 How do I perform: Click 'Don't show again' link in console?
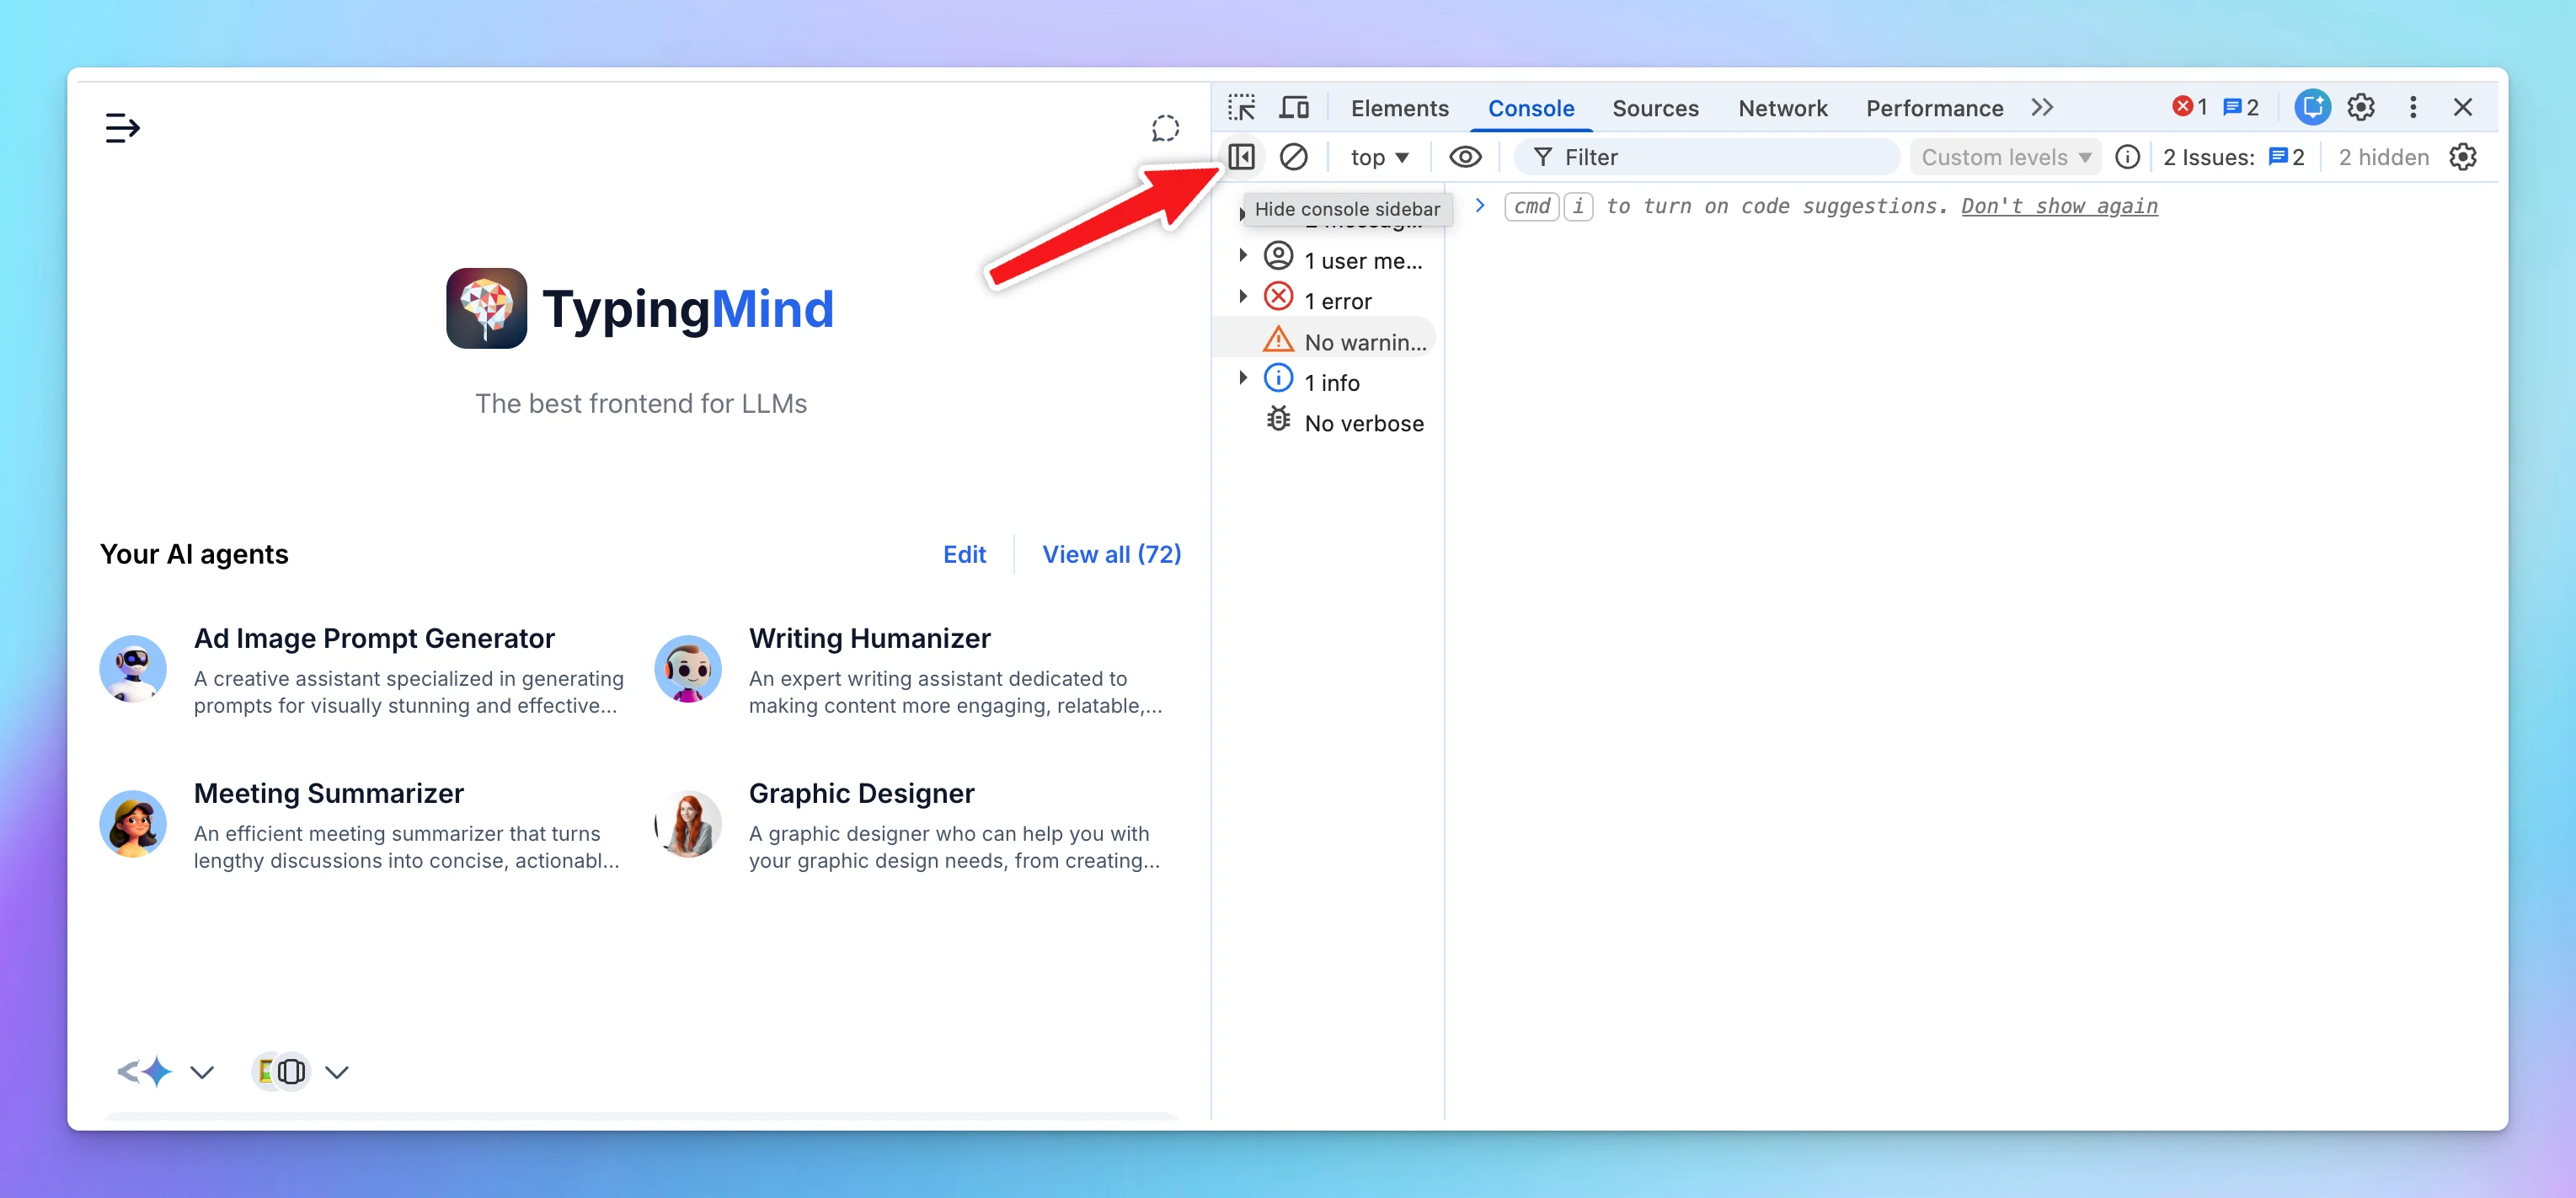(2059, 206)
